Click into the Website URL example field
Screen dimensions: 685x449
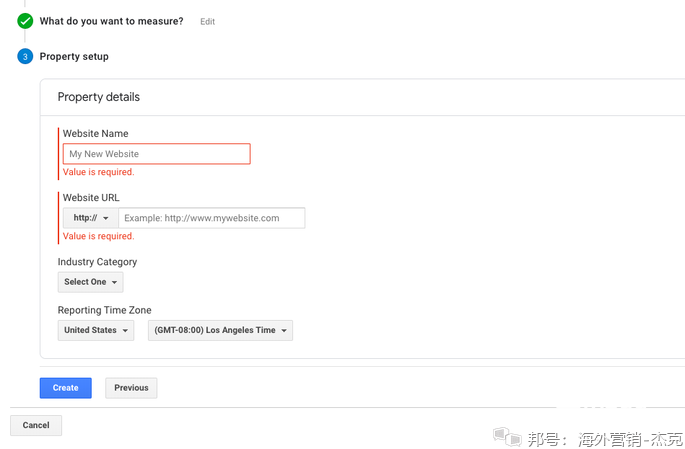211,218
